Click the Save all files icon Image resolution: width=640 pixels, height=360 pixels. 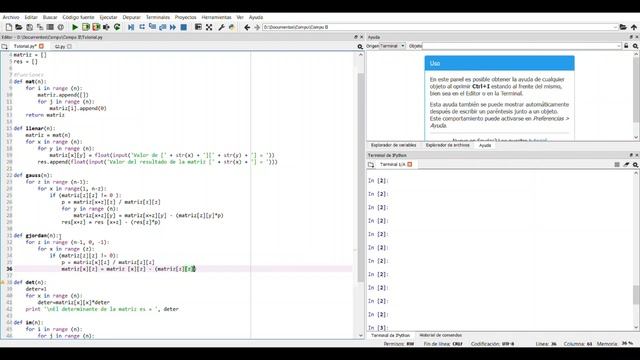(40, 27)
